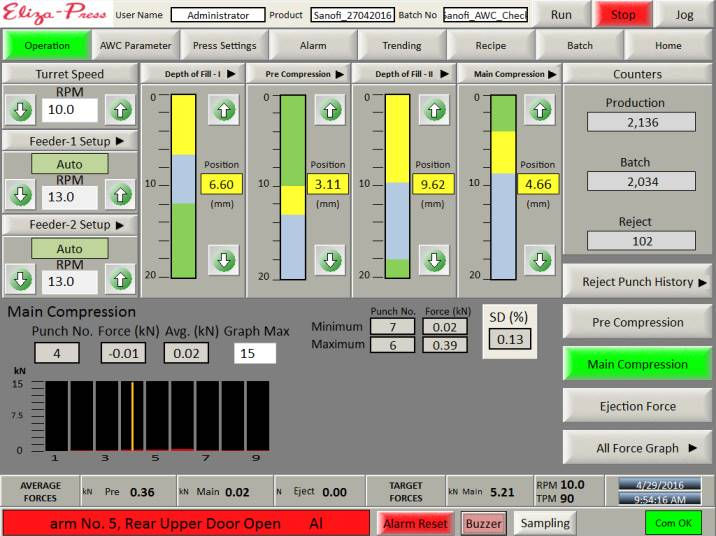Increase Feeder-2 RPM with up arrow
The image size is (716, 536).
click(x=120, y=279)
